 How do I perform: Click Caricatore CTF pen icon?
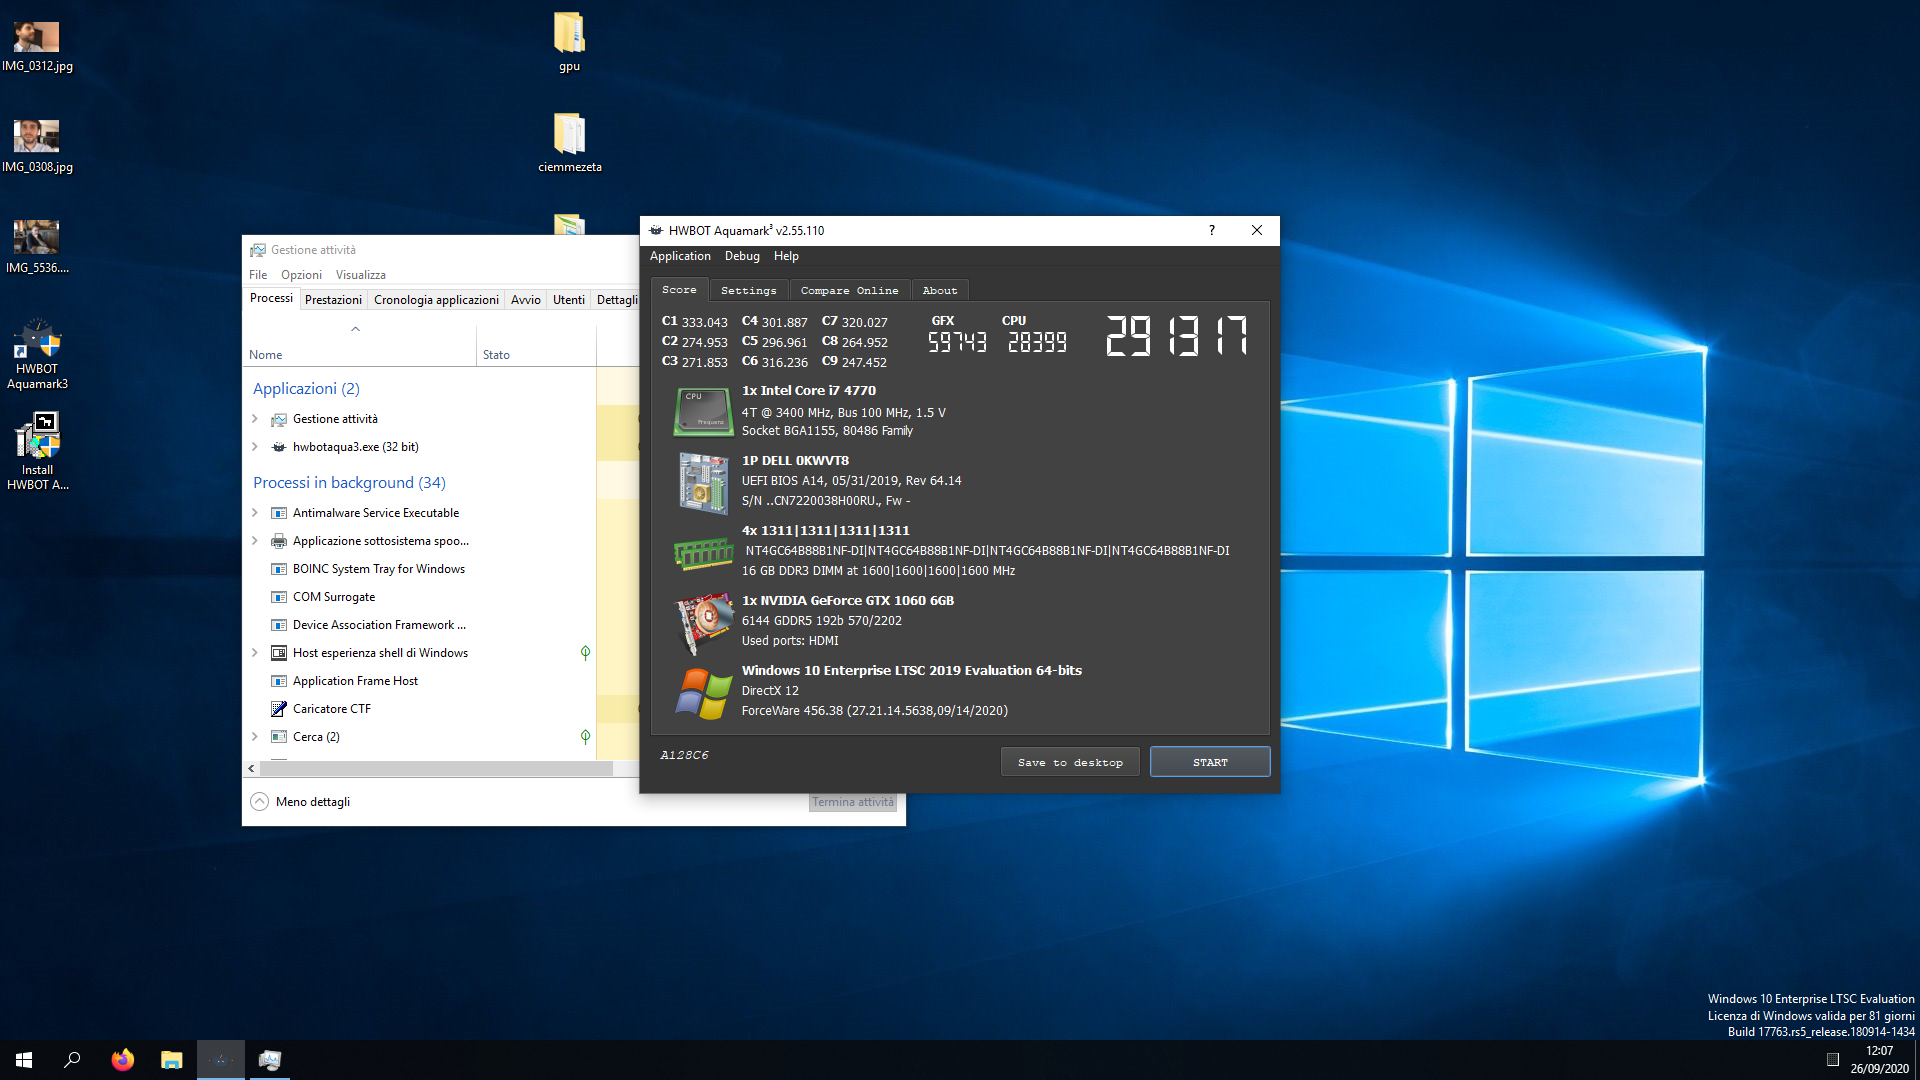point(279,709)
